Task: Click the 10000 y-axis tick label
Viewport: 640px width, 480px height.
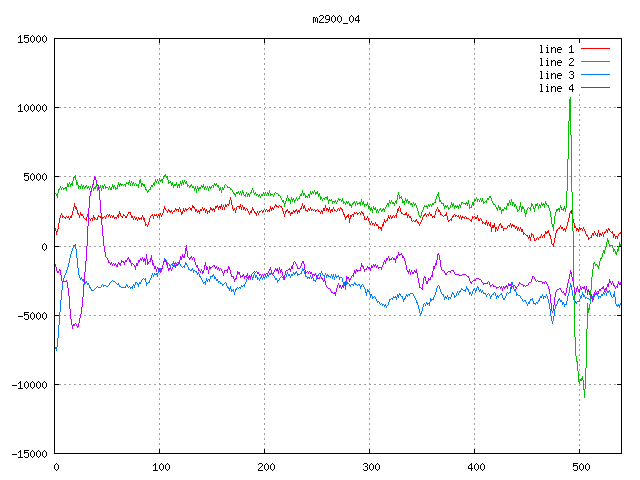Action: pyautogui.click(x=32, y=108)
